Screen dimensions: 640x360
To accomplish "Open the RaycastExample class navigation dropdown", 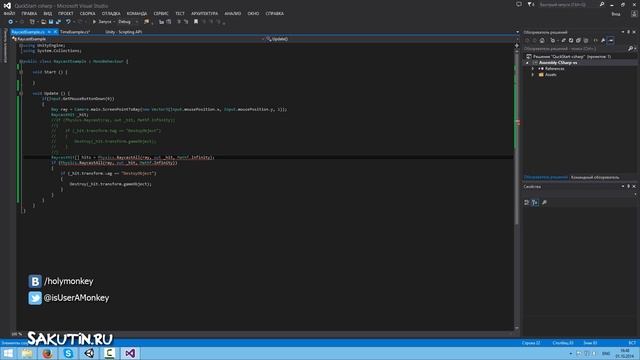I will click(x=139, y=39).
